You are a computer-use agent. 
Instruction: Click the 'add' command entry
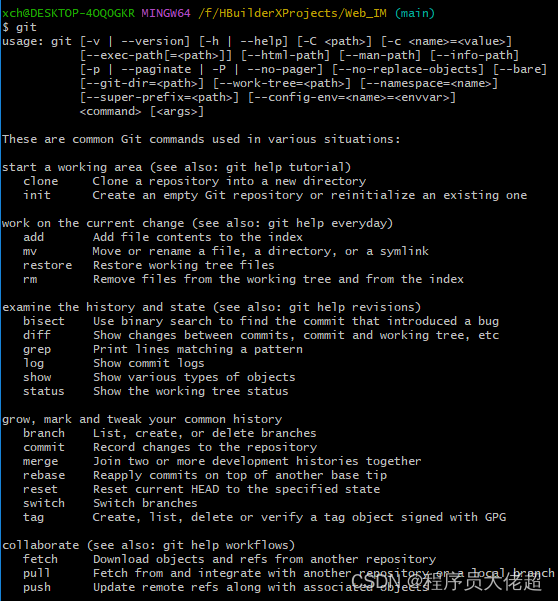coord(33,237)
